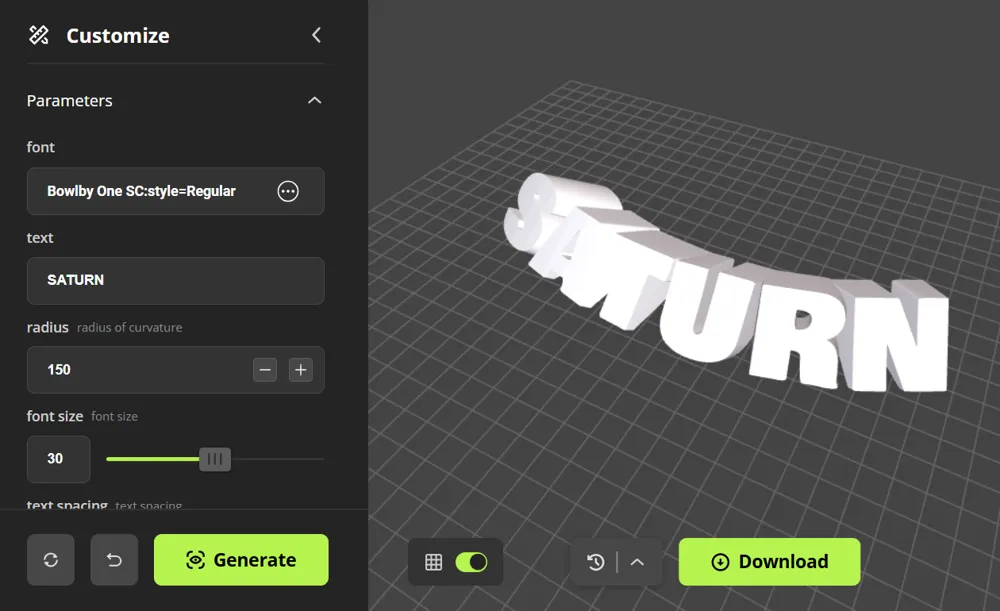The image size is (1000, 611).
Task: Open the history clock icon
Action: point(596,562)
